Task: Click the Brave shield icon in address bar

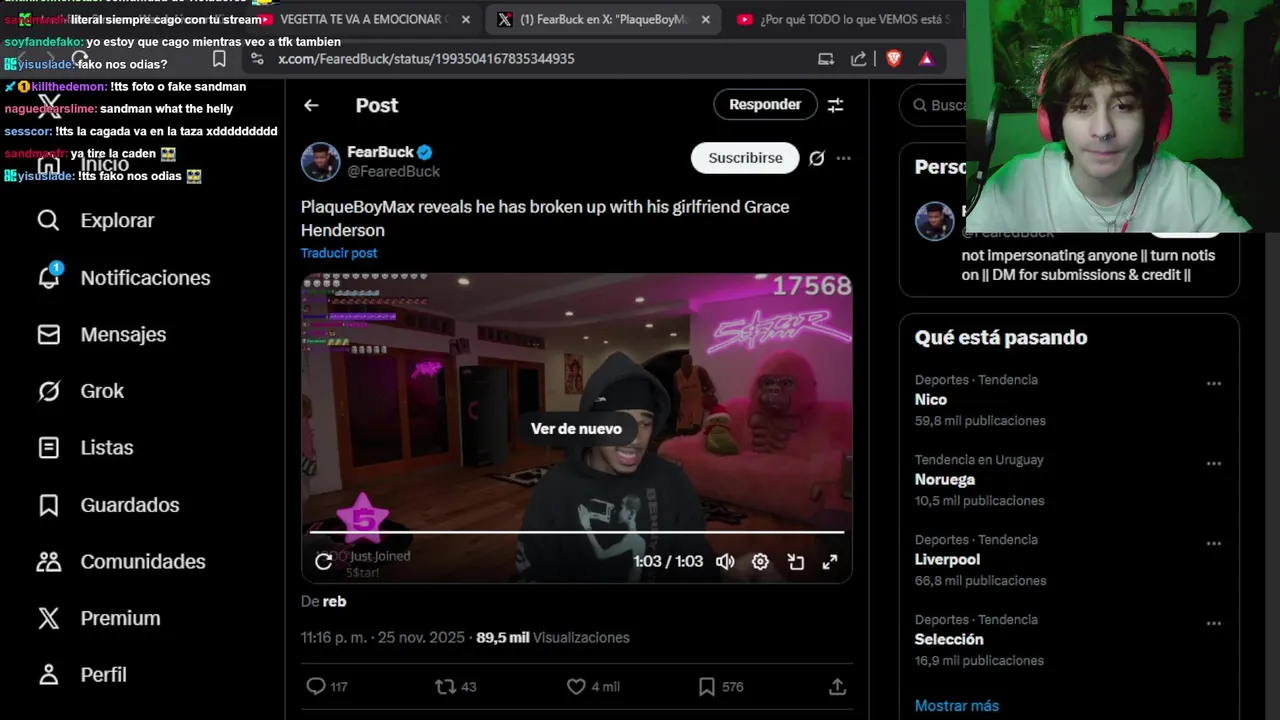Action: pyautogui.click(x=894, y=58)
